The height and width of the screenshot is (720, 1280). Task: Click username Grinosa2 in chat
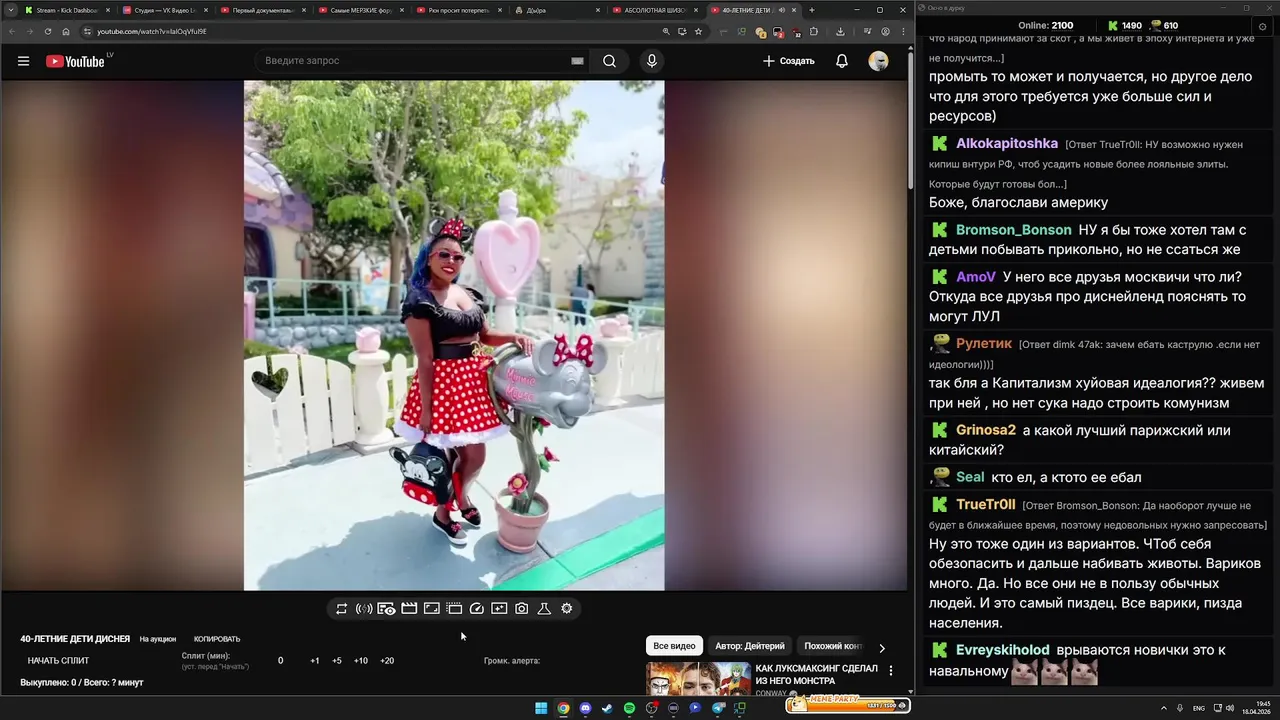[x=986, y=430]
